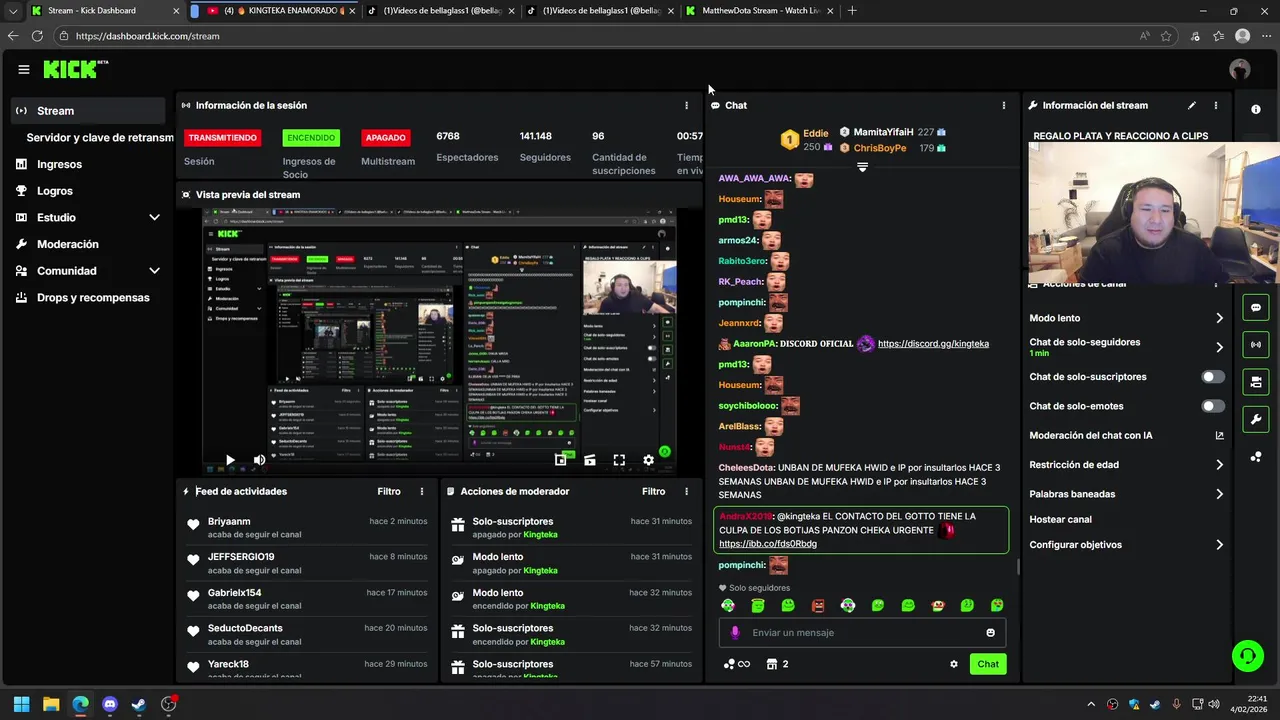The image size is (1280, 720).
Task: Open Servidor y clave de retransmisión
Action: [x=99, y=138]
